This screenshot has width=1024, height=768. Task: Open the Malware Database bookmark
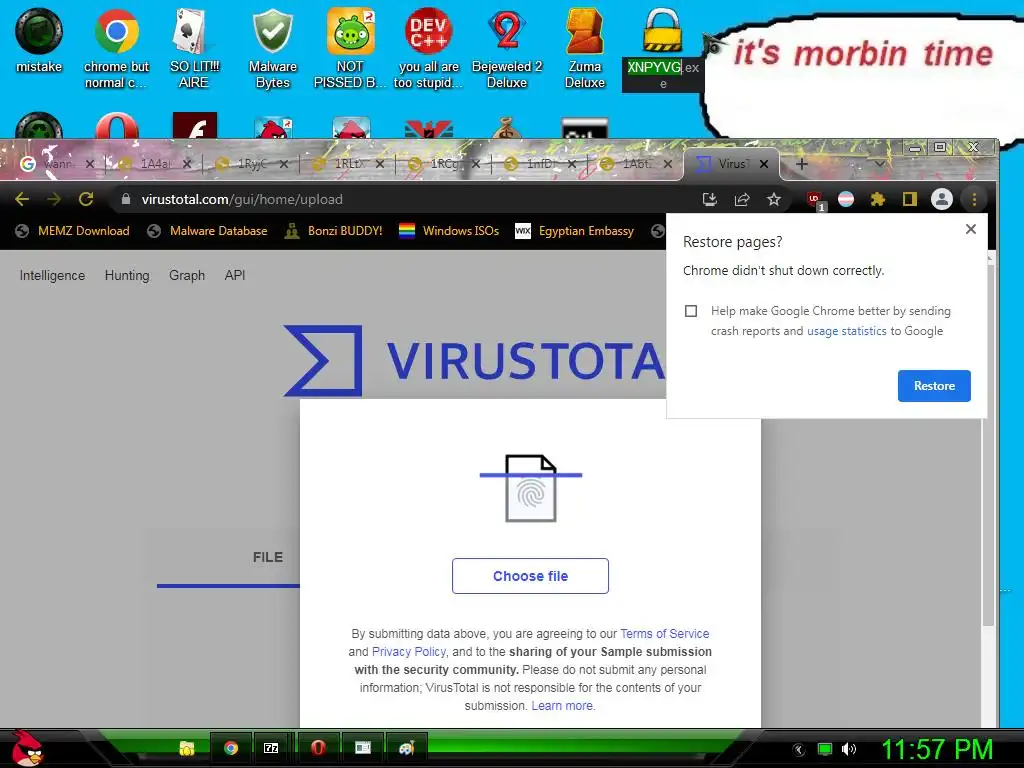point(207,231)
